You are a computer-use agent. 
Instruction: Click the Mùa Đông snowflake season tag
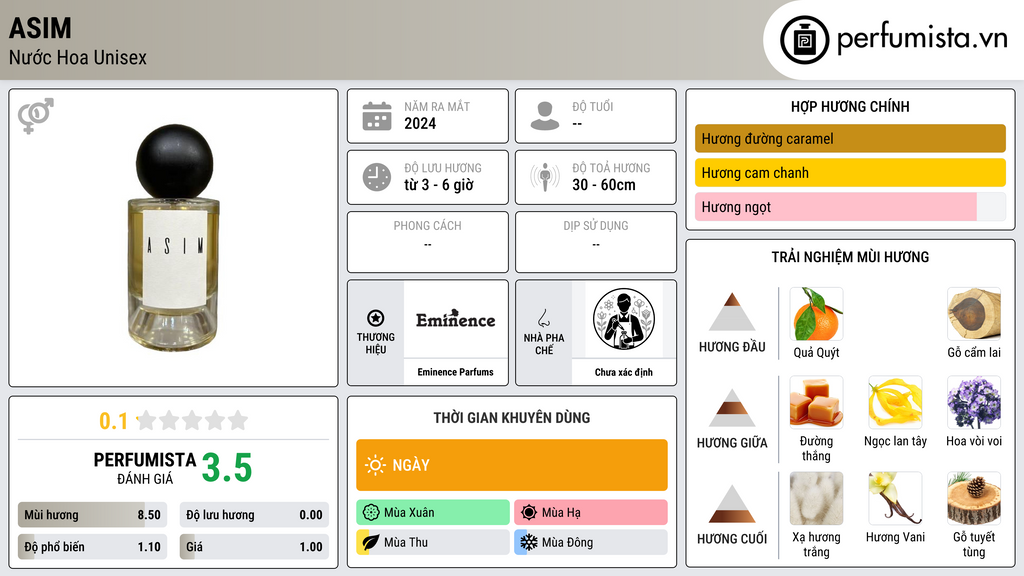(x=591, y=542)
